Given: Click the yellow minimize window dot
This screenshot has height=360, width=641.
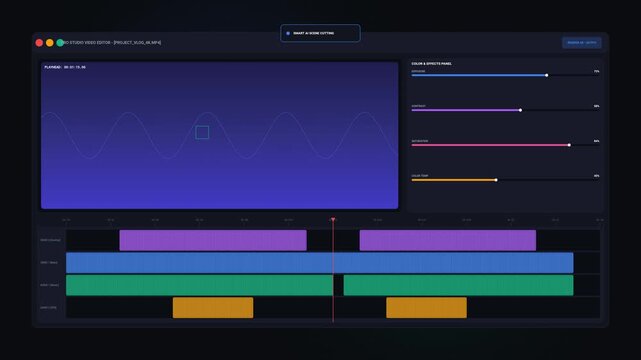Looking at the screenshot, I should click(49, 42).
